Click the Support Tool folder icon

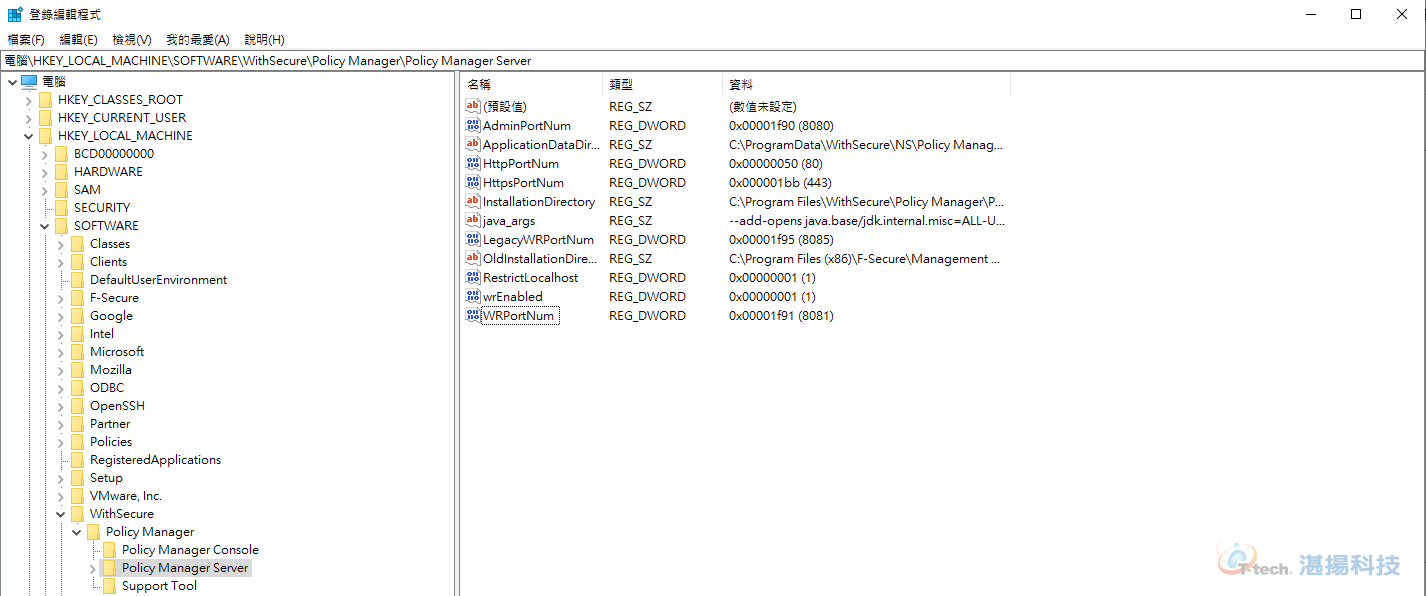tap(109, 586)
